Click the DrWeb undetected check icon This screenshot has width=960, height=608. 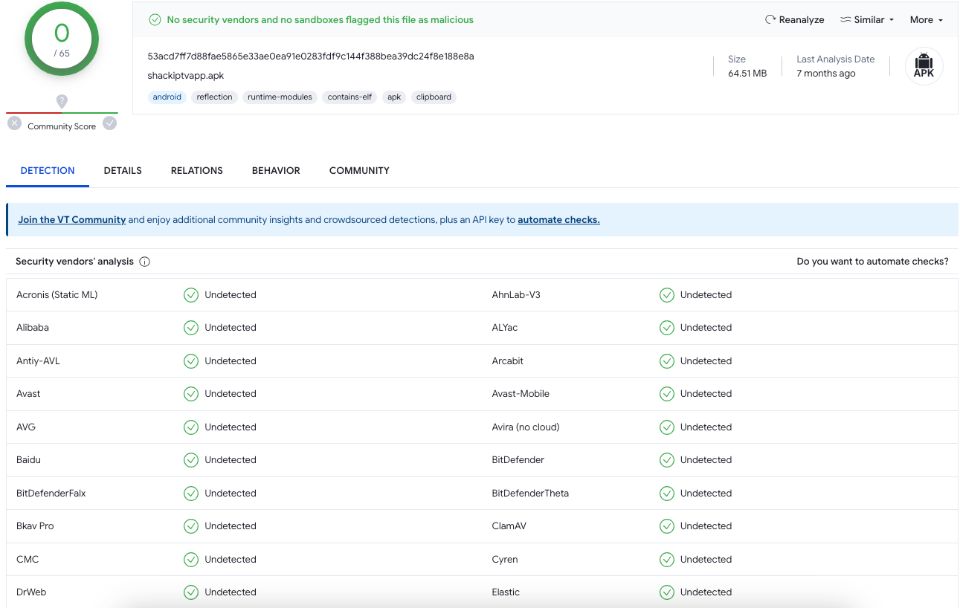click(191, 592)
